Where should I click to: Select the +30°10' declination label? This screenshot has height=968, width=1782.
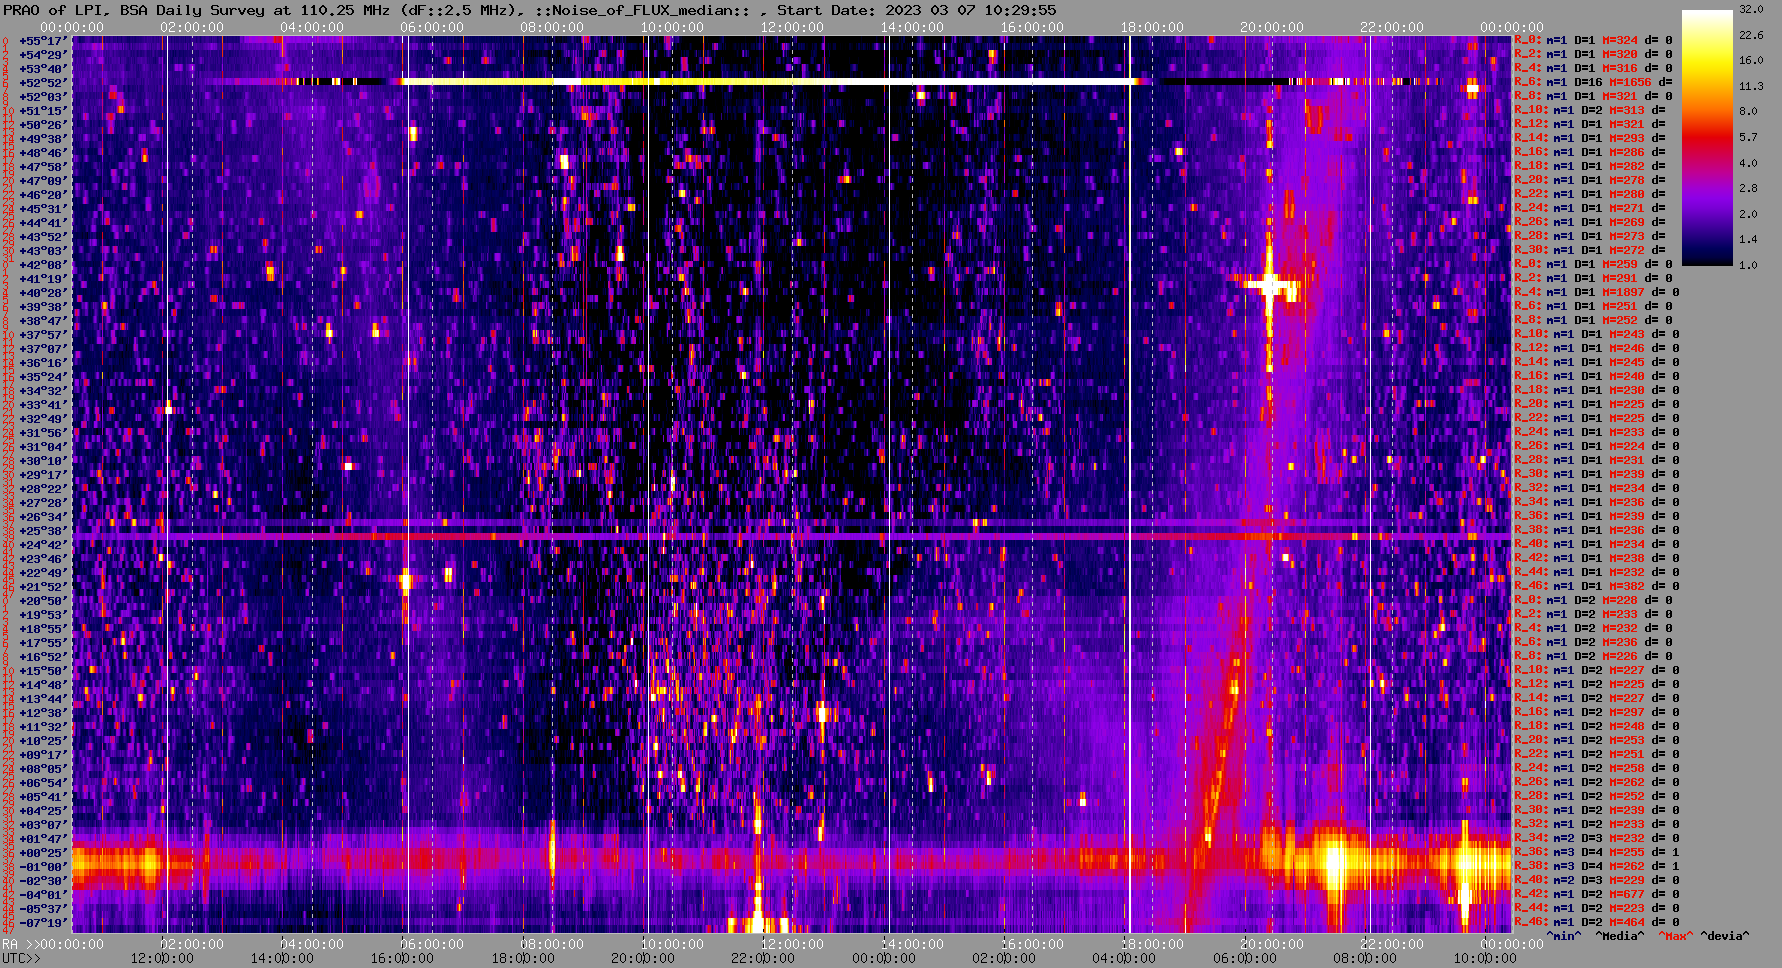click(x=43, y=461)
